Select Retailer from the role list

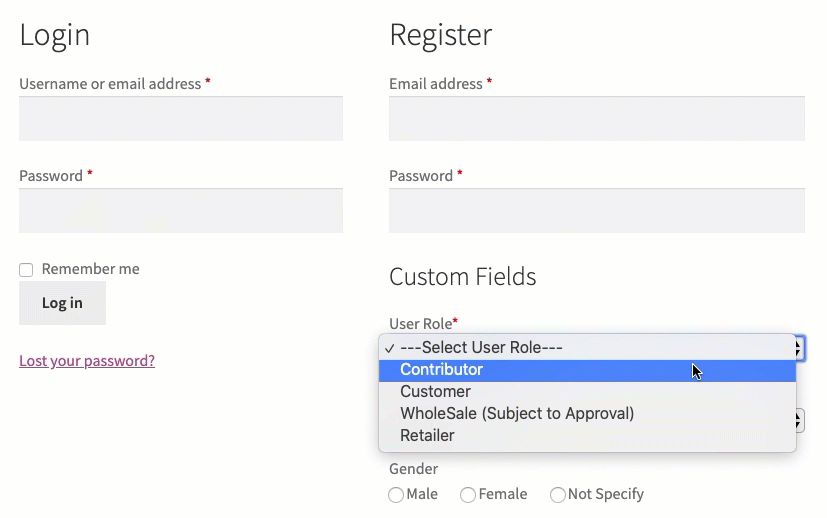587,436
